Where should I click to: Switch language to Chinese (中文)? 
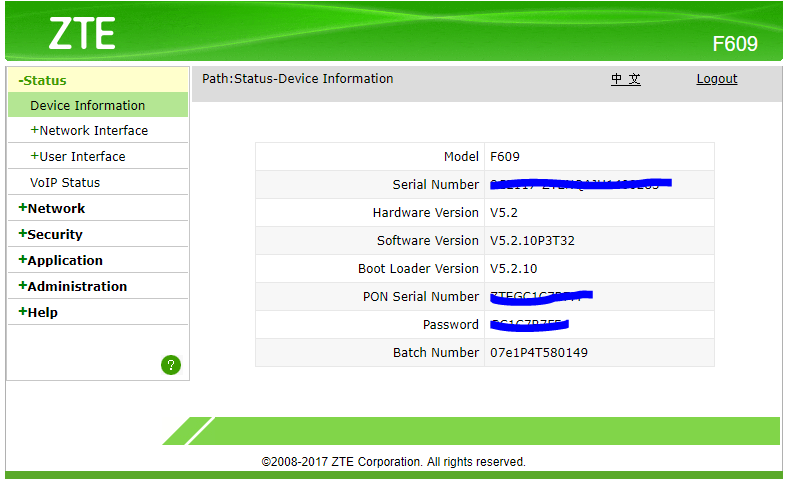coord(625,79)
